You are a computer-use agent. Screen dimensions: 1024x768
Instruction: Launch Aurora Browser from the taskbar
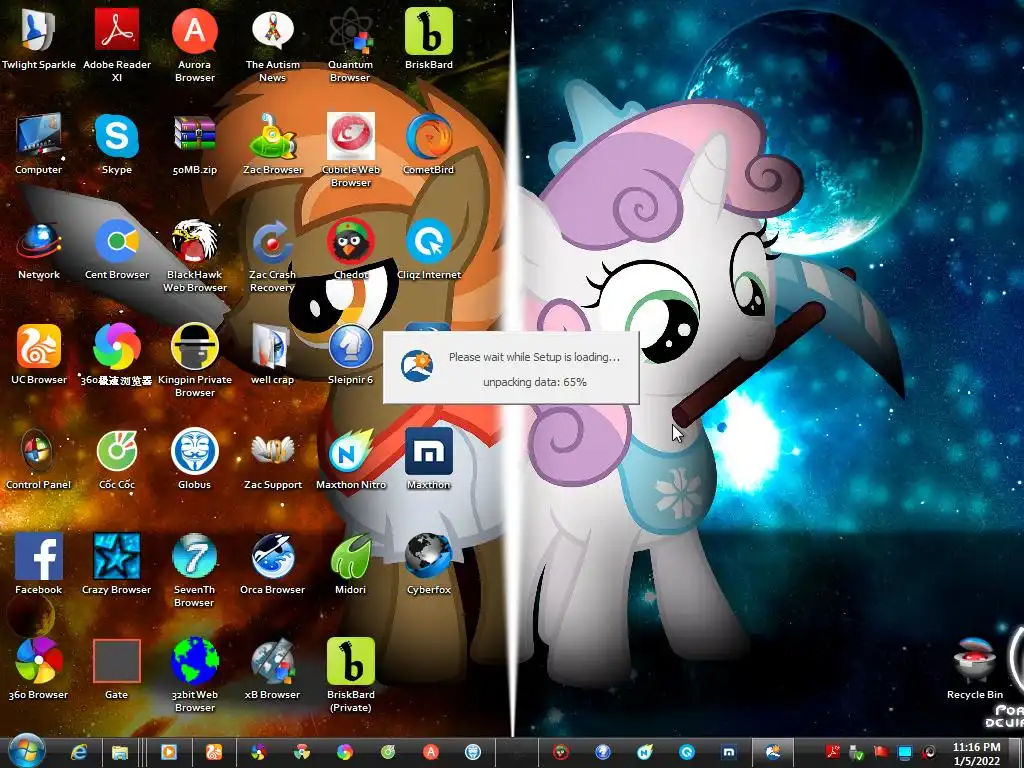click(x=430, y=752)
